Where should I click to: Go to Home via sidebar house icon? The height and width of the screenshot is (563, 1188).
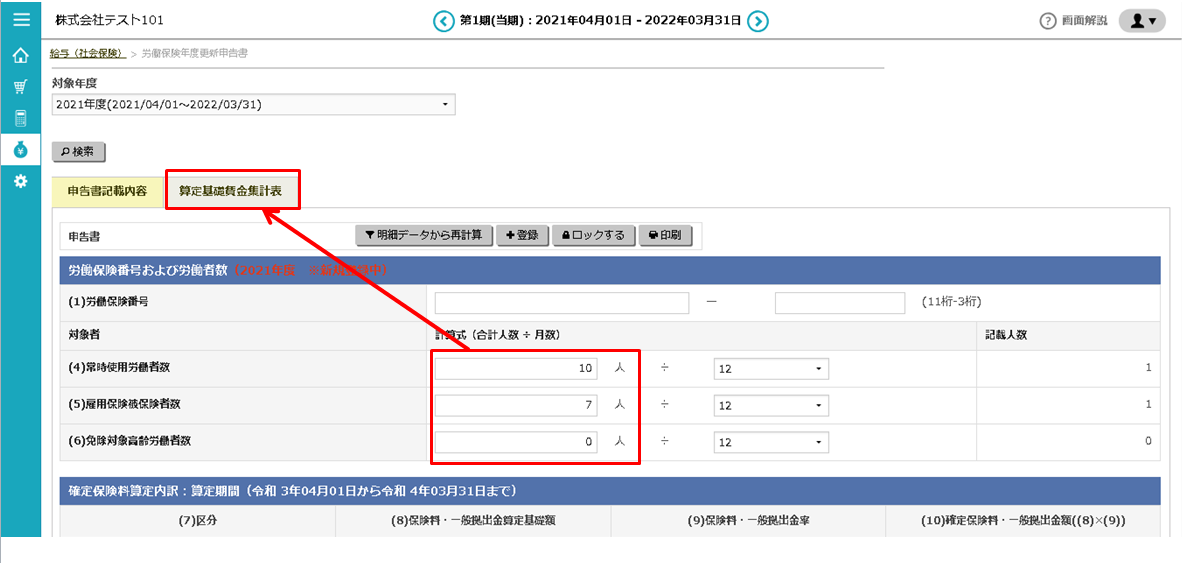(20, 55)
